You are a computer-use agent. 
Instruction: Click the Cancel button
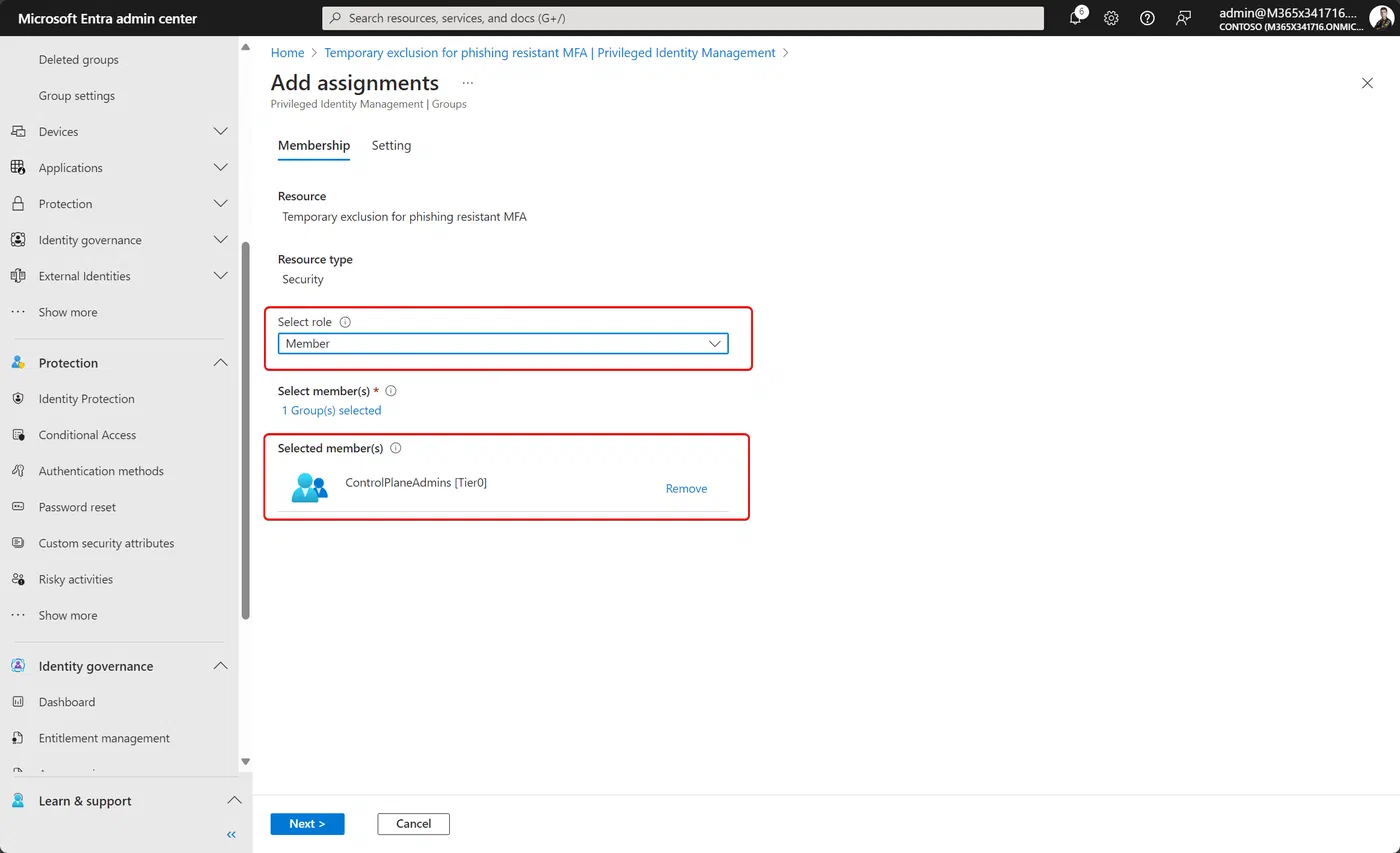point(413,824)
